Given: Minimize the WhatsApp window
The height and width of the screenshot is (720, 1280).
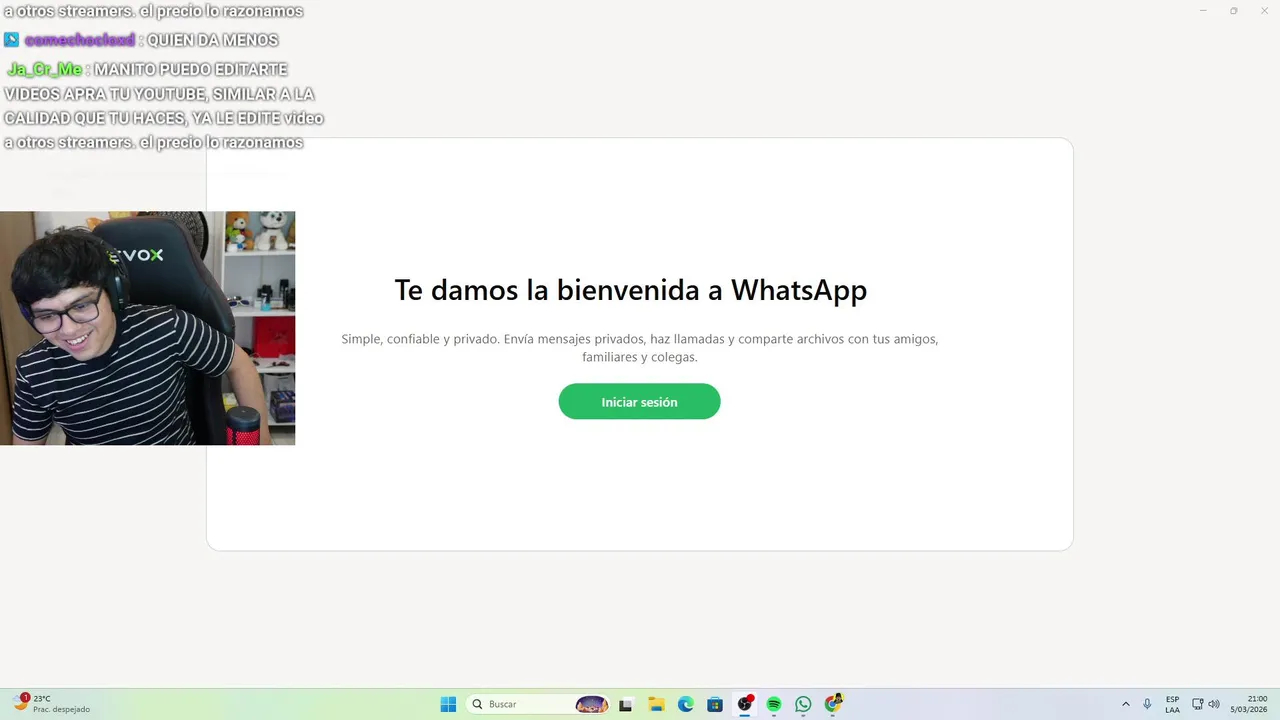Looking at the screenshot, I should point(1203,11).
